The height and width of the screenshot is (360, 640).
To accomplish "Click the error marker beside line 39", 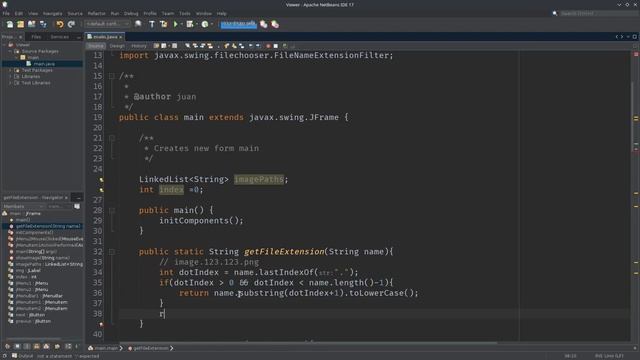I will [x=101, y=324].
